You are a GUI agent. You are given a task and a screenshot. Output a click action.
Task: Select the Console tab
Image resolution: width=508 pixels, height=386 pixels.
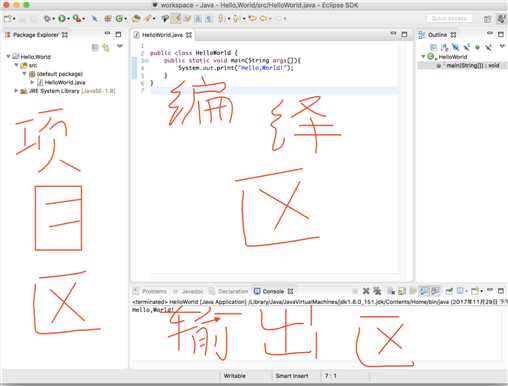273,291
